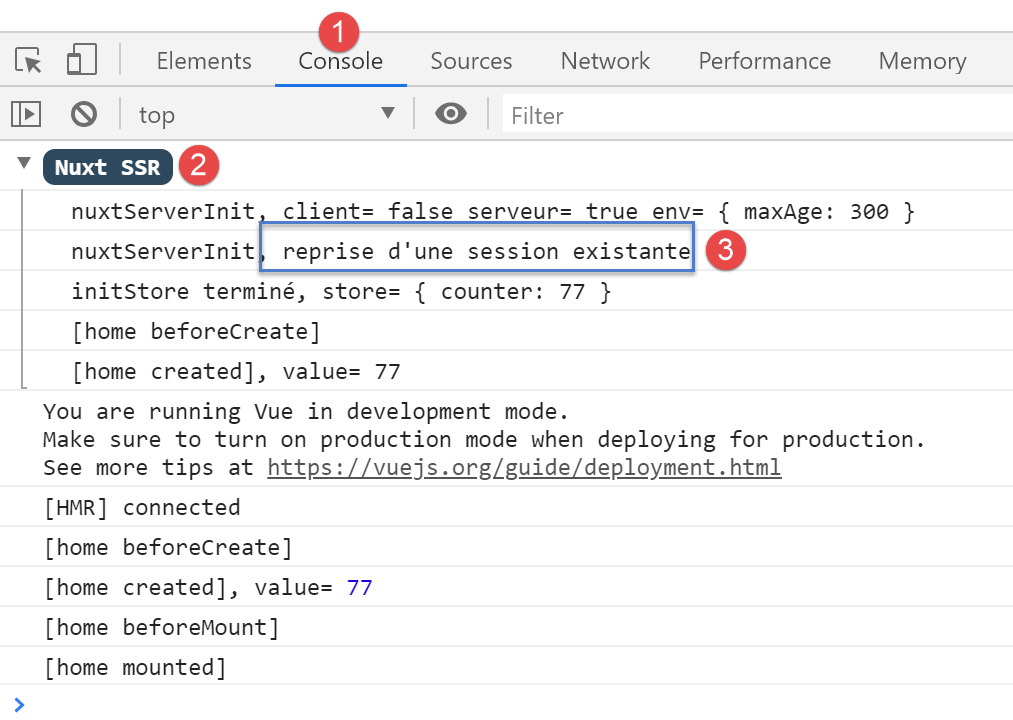This screenshot has height=720, width=1013.
Task: Open the top JavaScript context dropdown
Action: point(267,115)
